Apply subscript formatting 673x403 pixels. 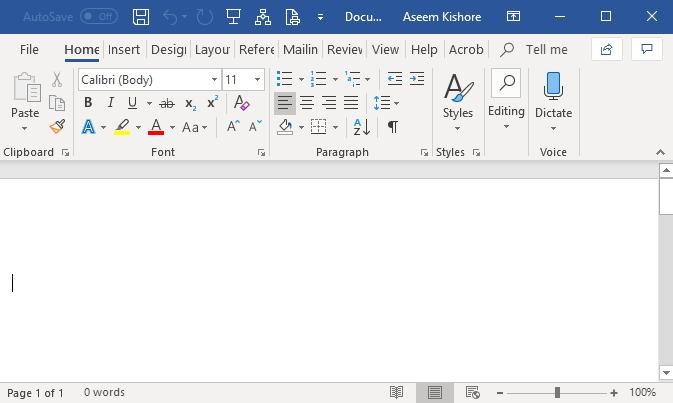(191, 104)
